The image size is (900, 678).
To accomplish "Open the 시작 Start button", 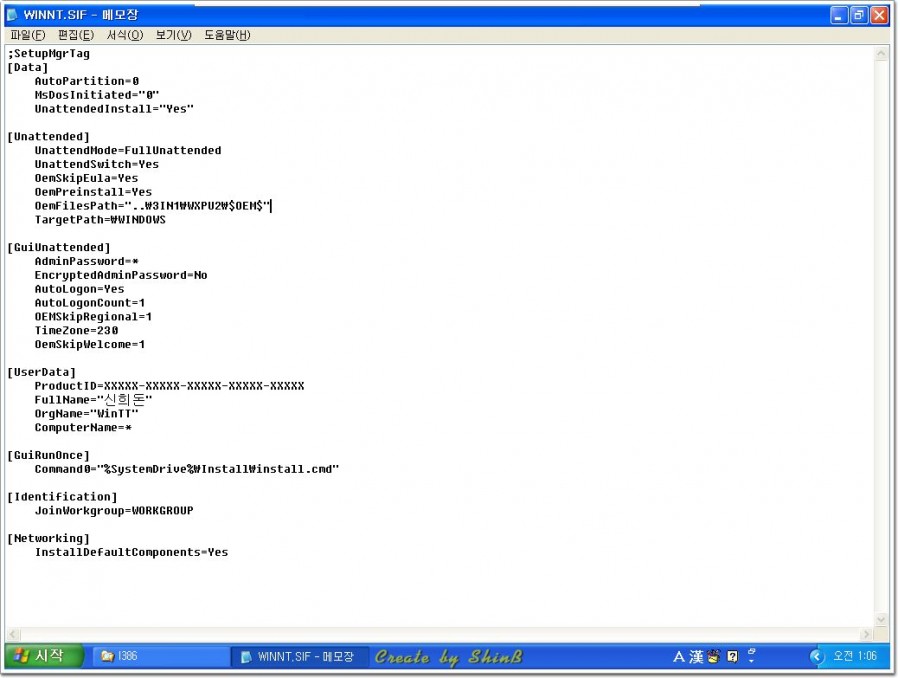I will [44, 656].
